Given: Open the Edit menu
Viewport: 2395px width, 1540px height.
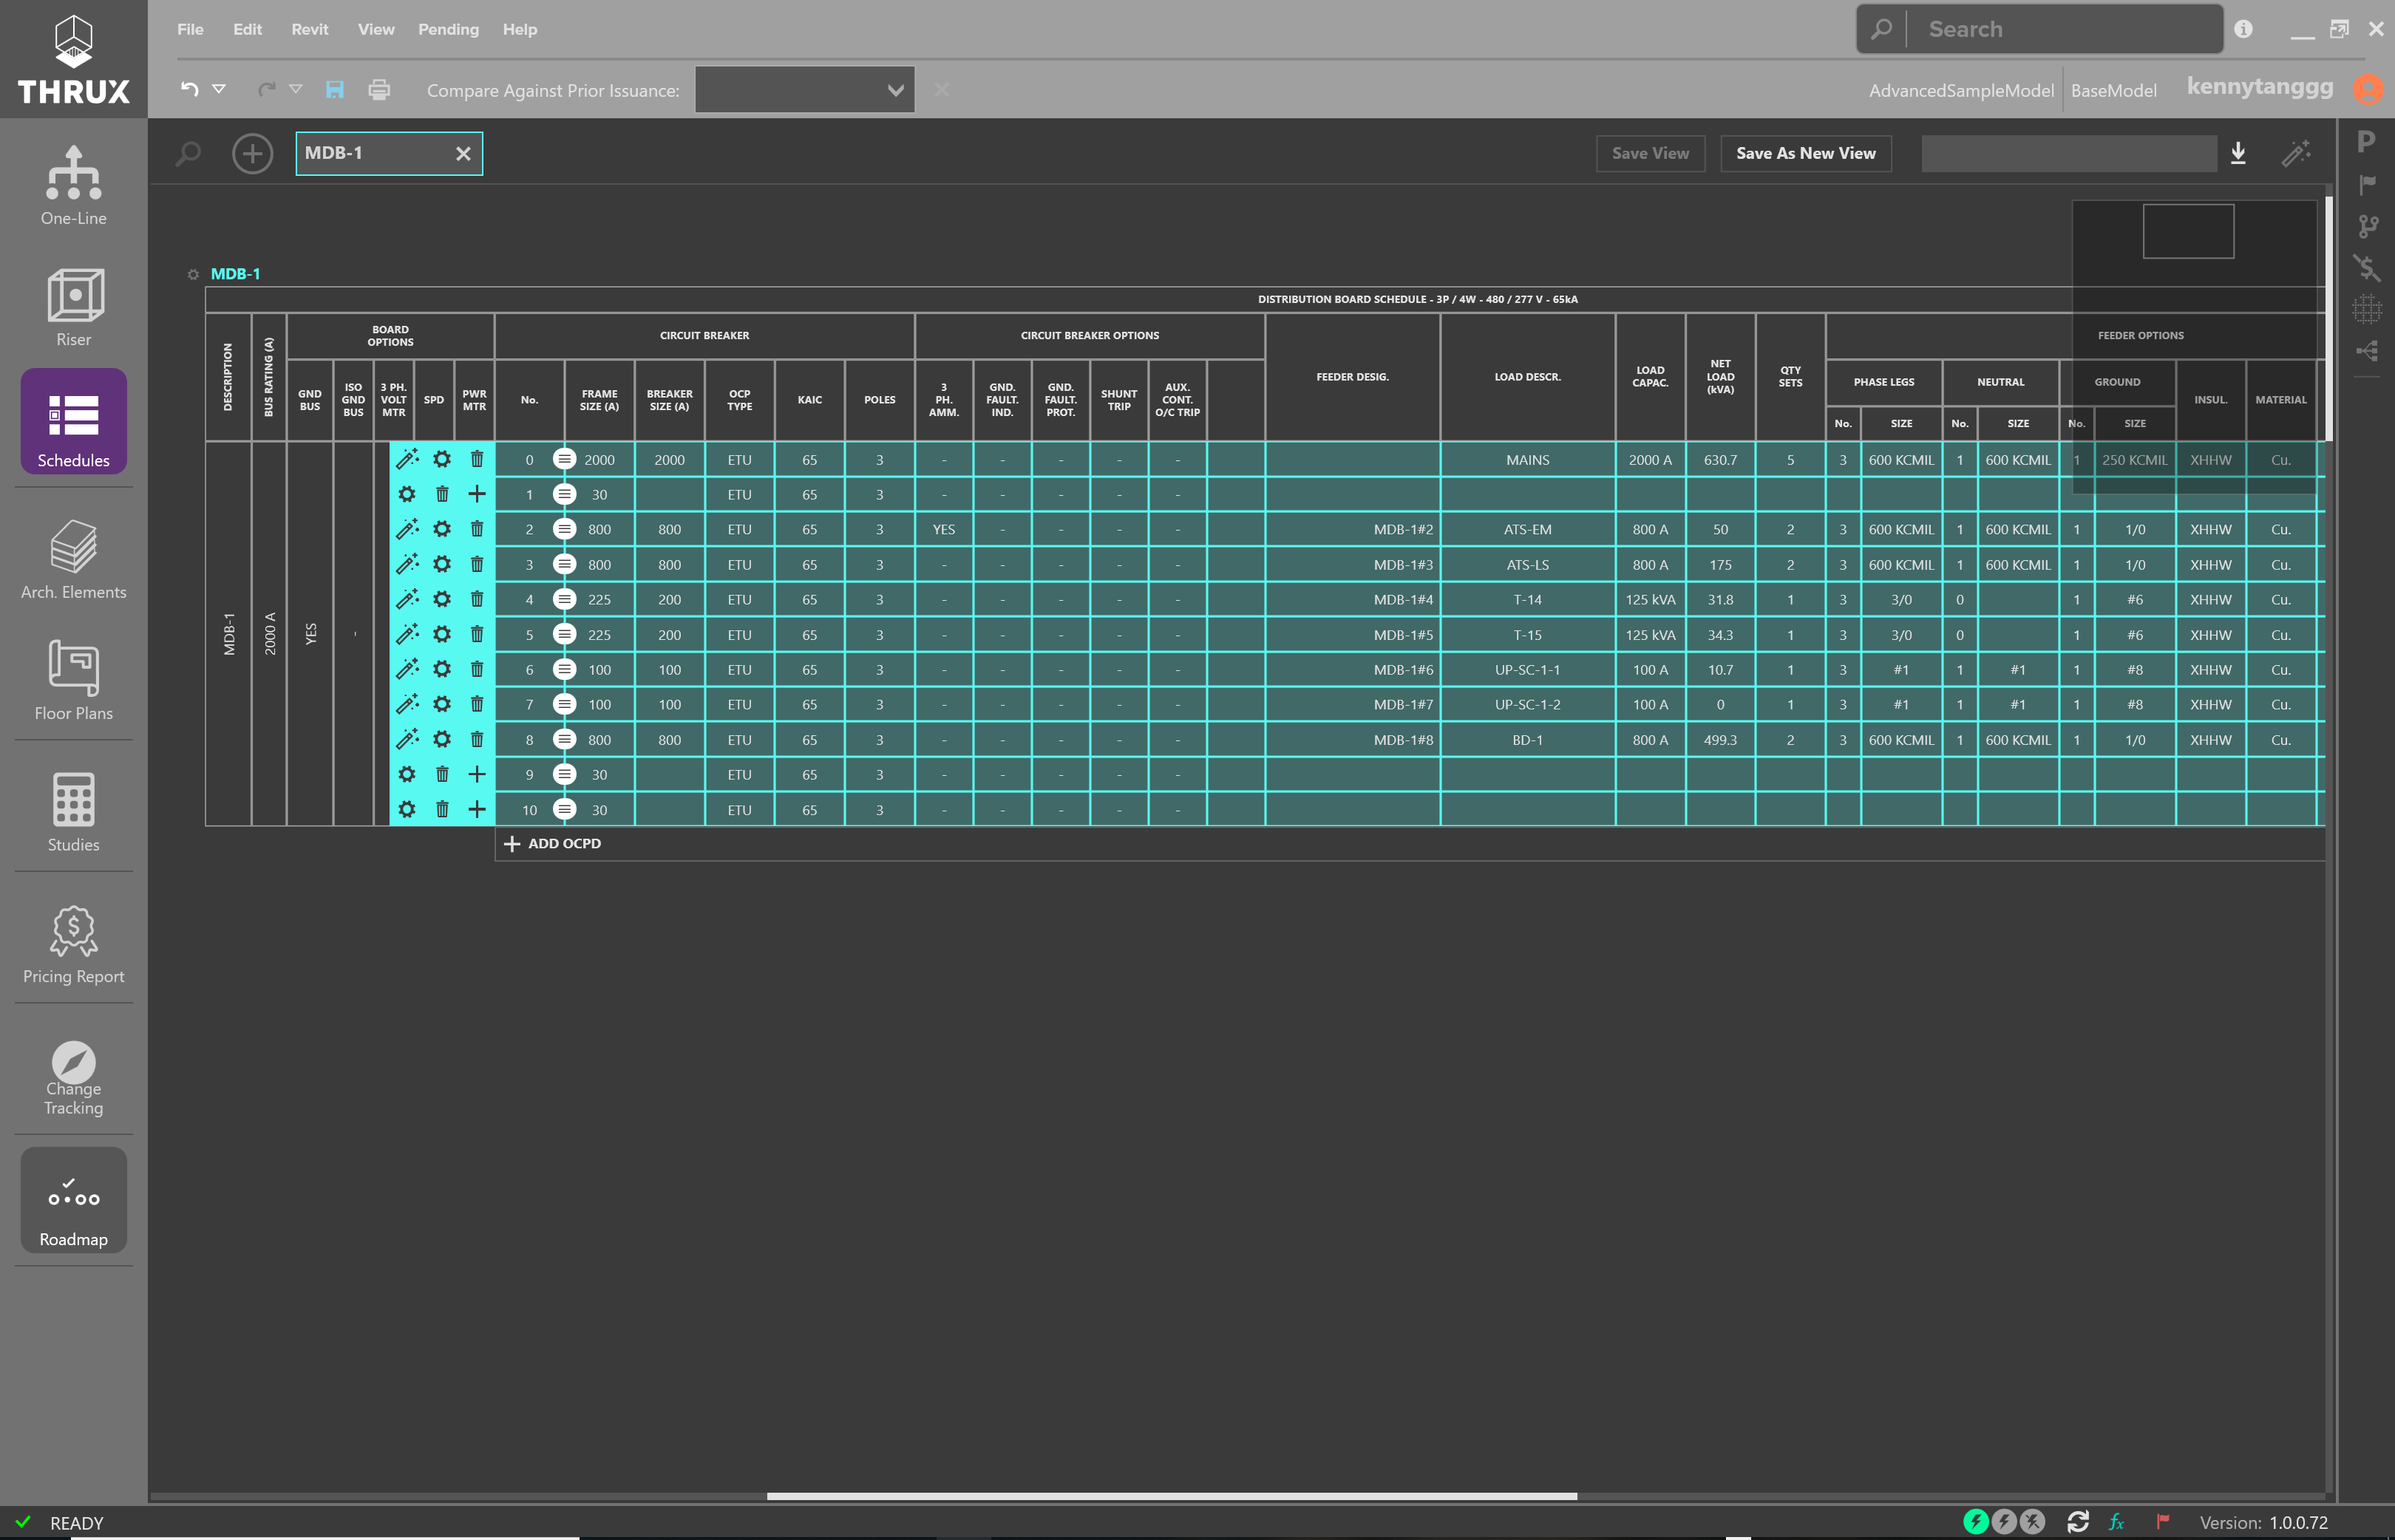Looking at the screenshot, I should pos(247,29).
